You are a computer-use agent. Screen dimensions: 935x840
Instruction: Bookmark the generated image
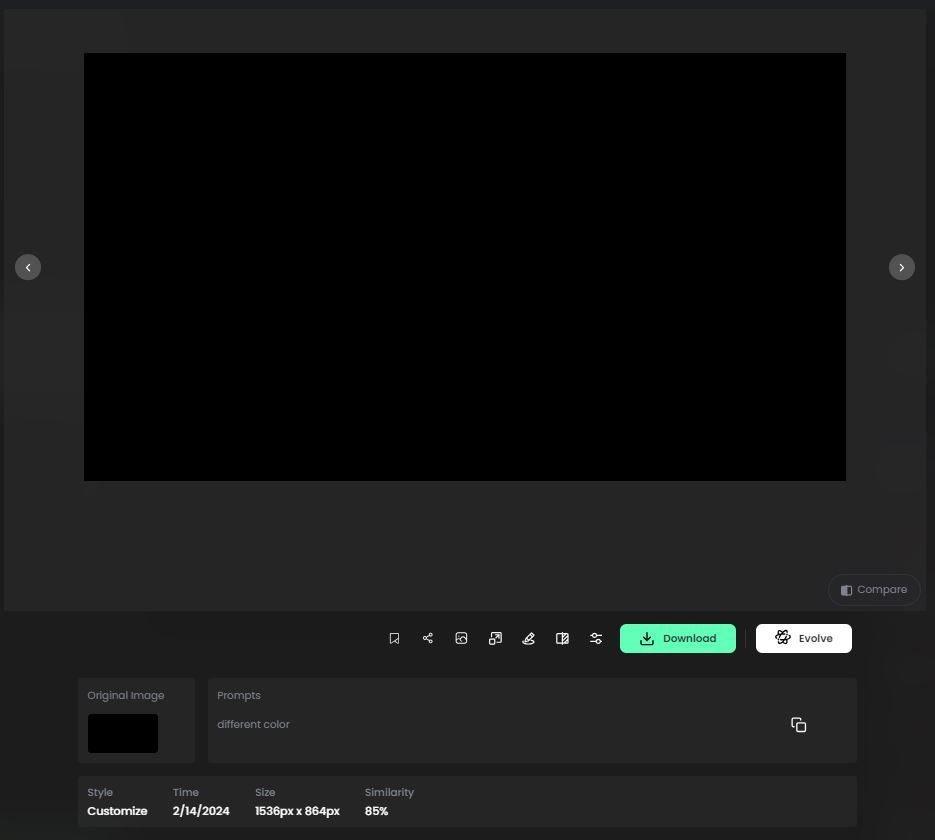394,638
